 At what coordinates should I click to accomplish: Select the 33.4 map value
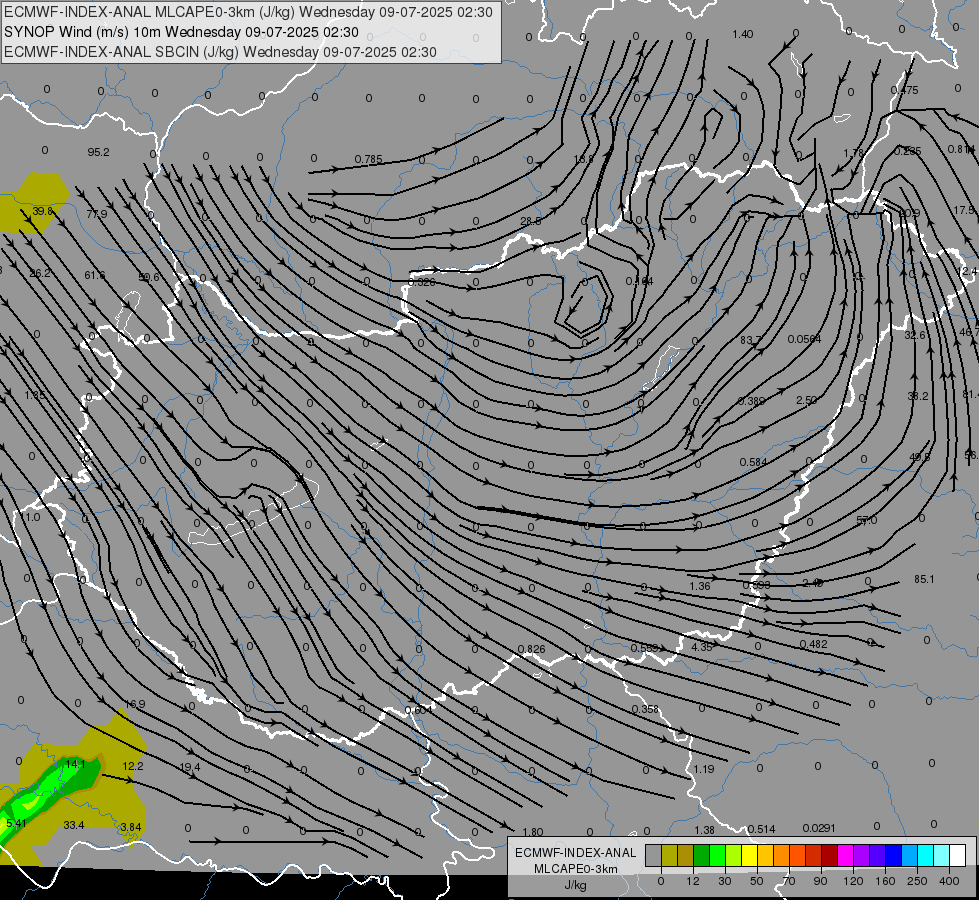click(74, 826)
